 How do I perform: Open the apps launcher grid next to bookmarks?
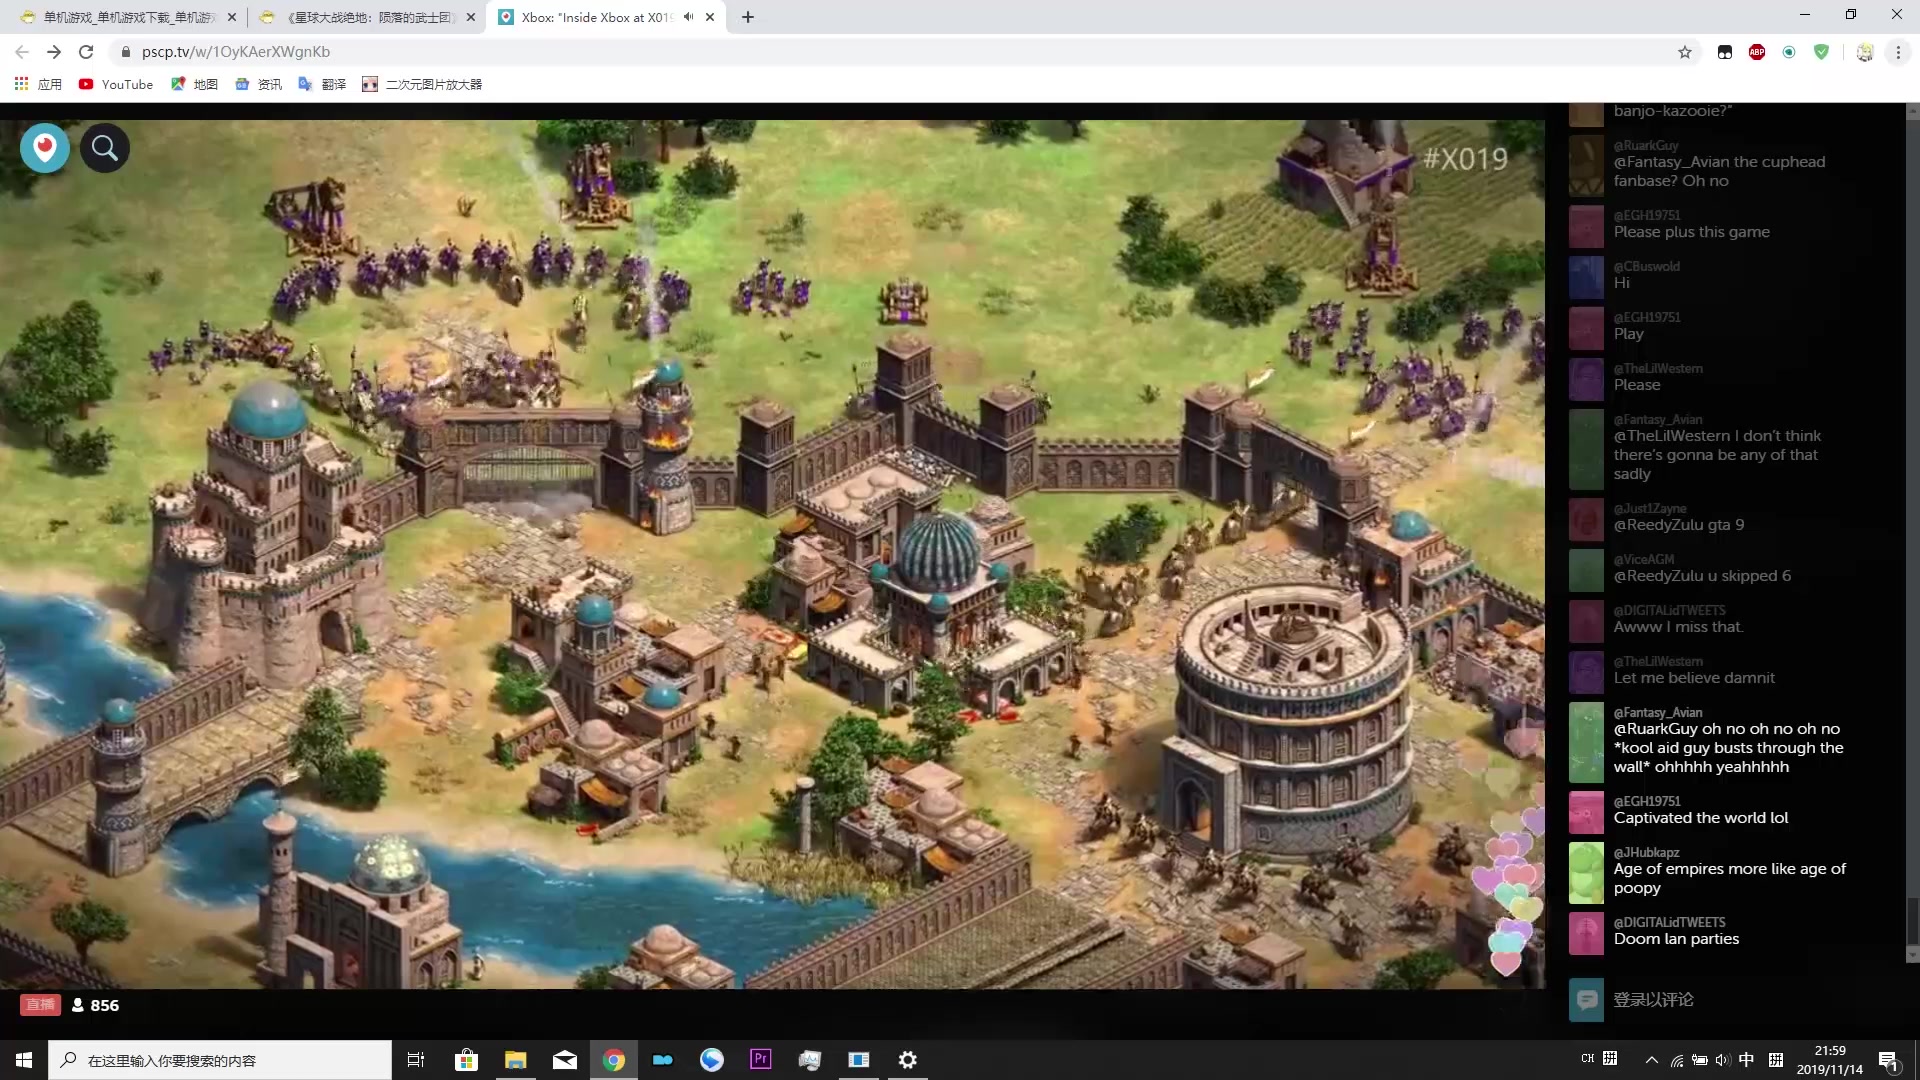click(21, 84)
